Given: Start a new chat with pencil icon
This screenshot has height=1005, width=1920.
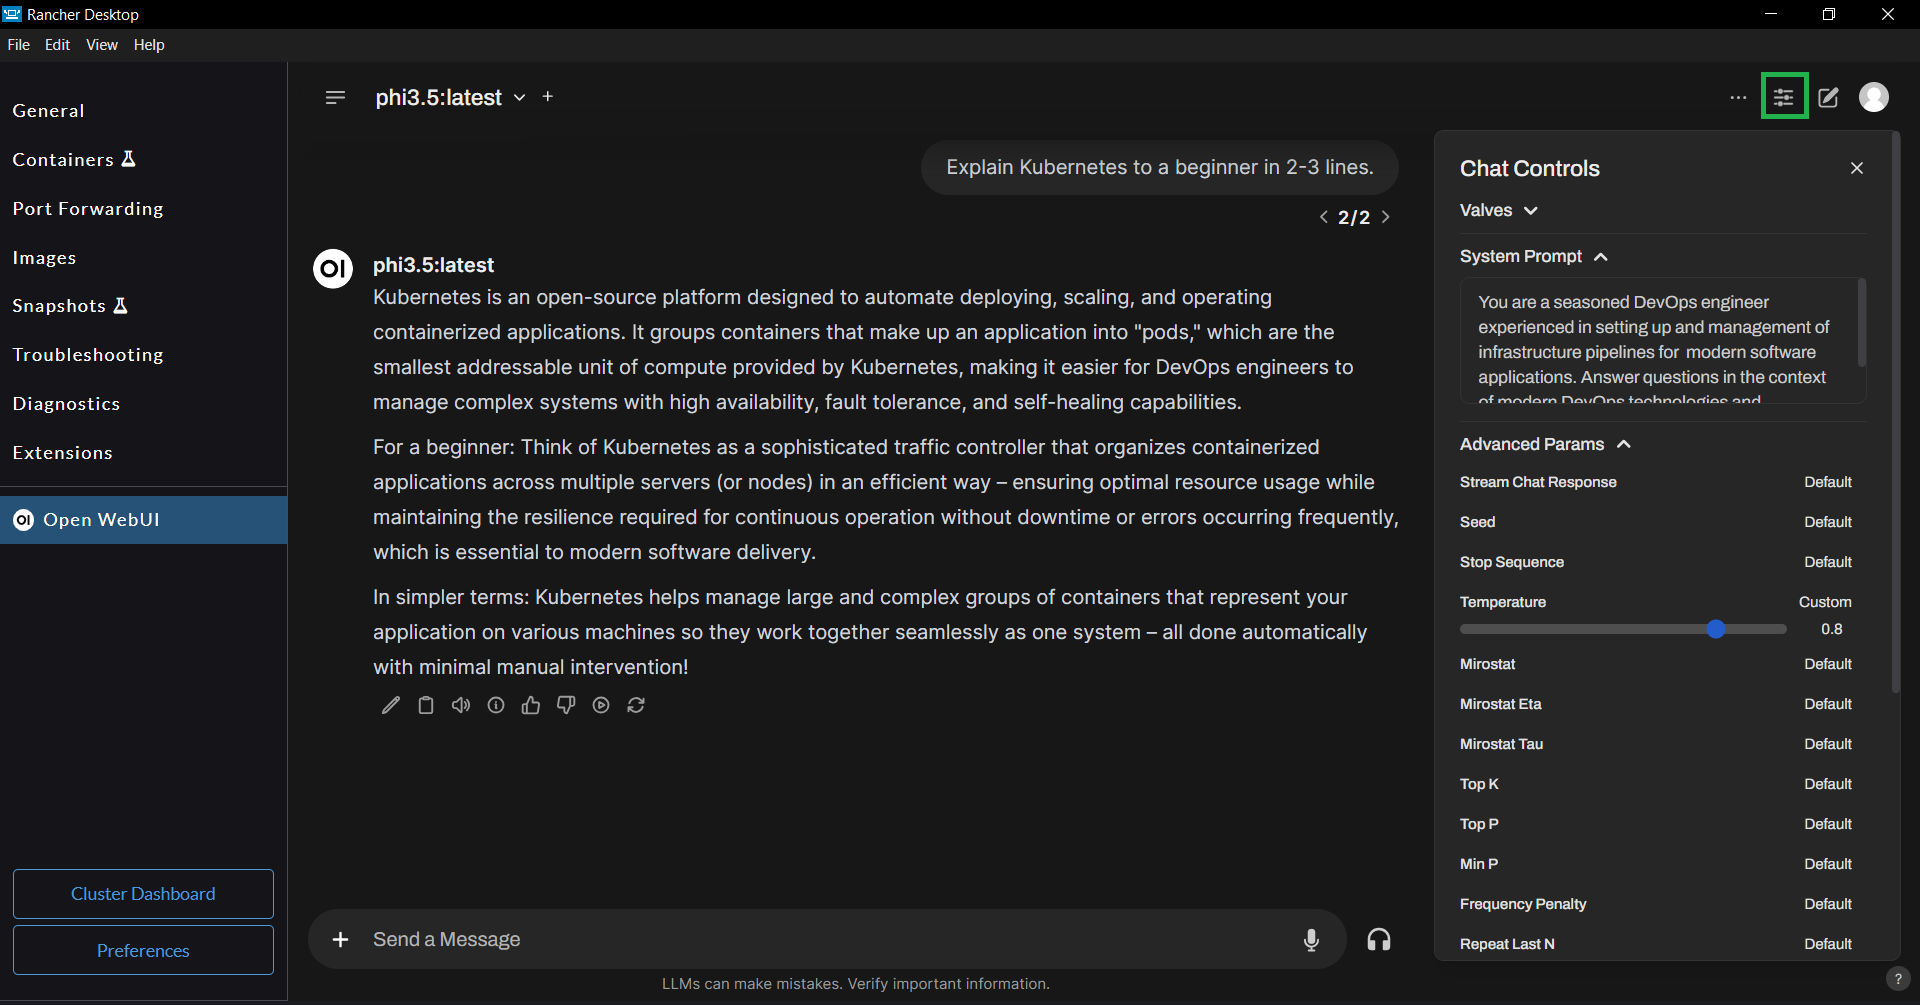Looking at the screenshot, I should 1829,97.
